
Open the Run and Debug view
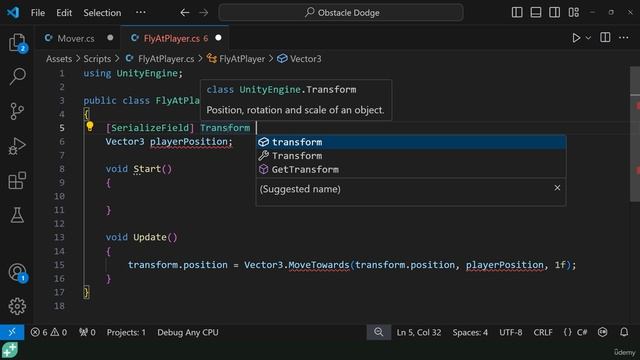tap(17, 146)
